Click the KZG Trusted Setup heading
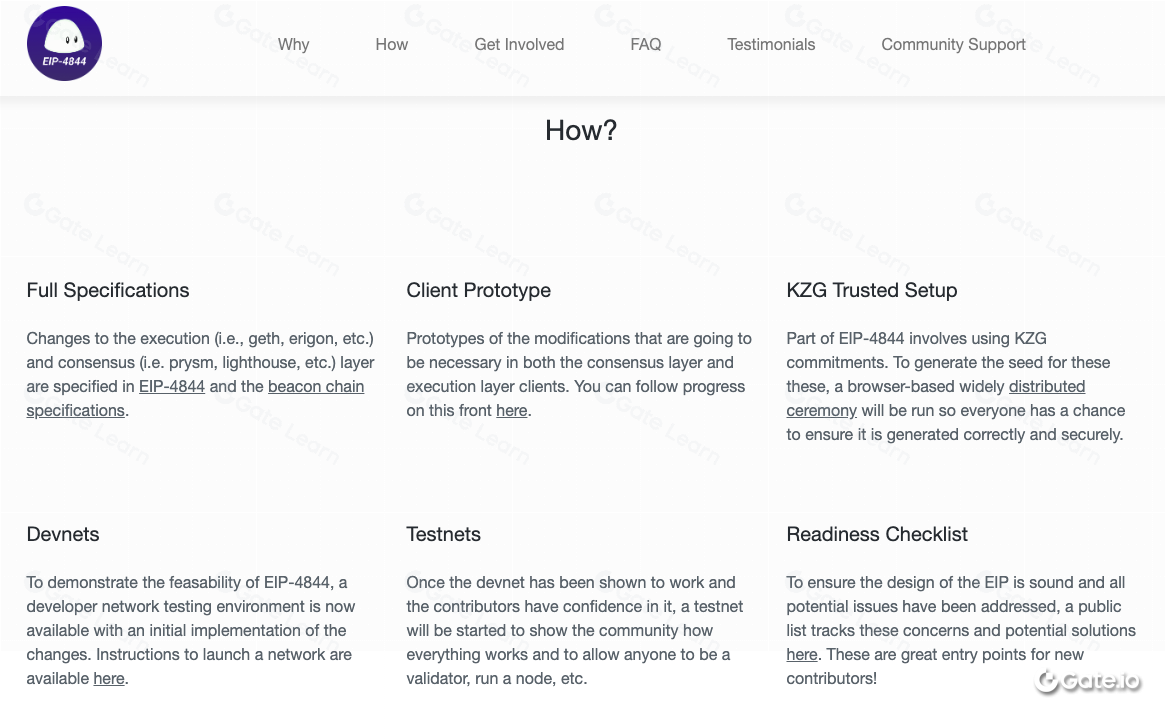The image size is (1165, 719). coord(872,290)
